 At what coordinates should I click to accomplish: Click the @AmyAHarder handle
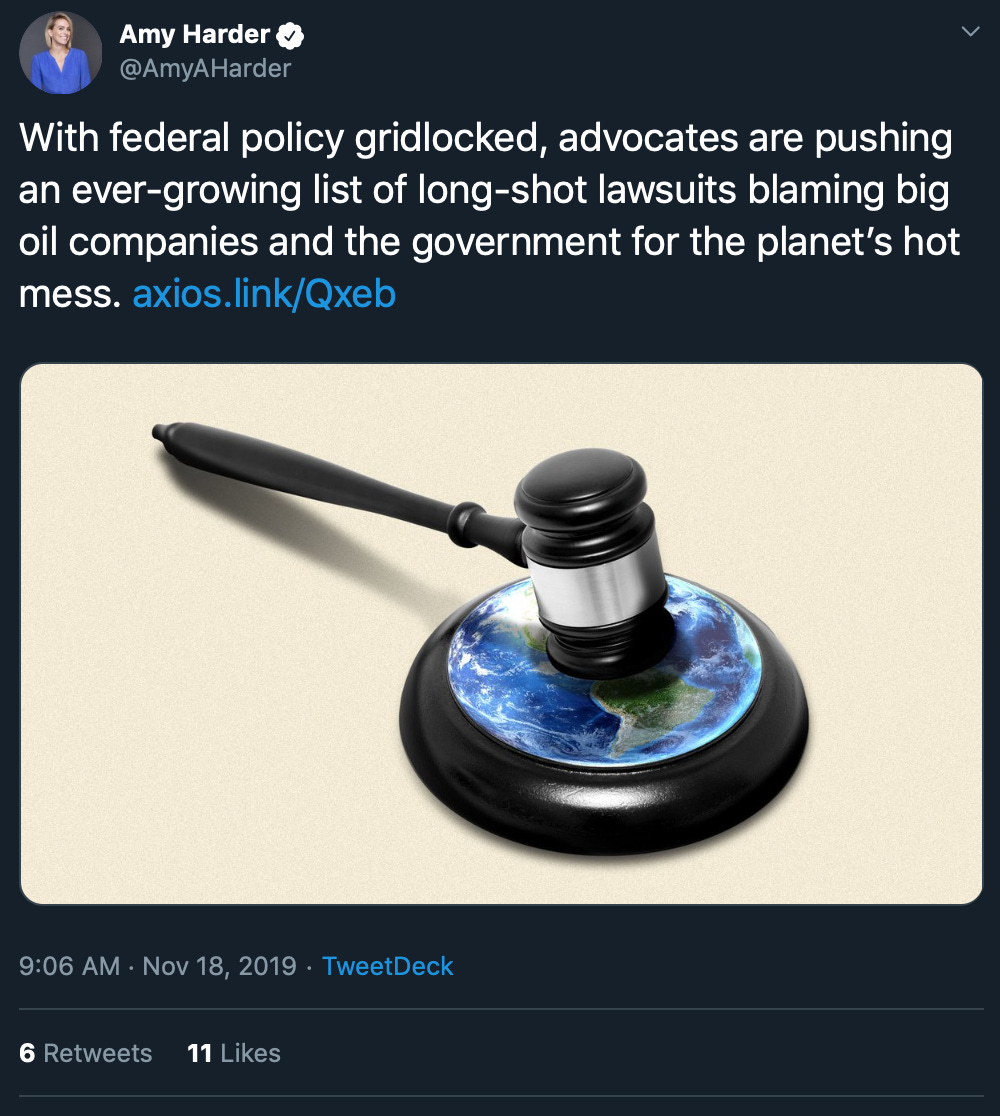205,68
